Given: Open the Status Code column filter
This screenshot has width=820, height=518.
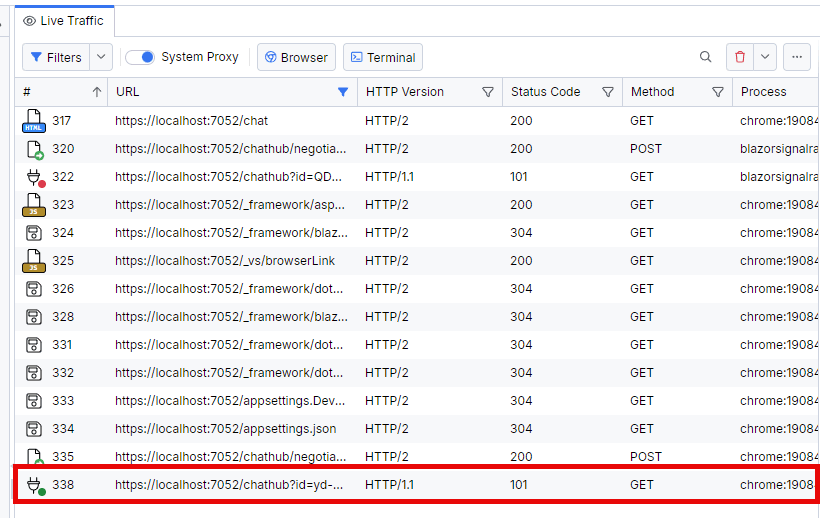Looking at the screenshot, I should 608,92.
